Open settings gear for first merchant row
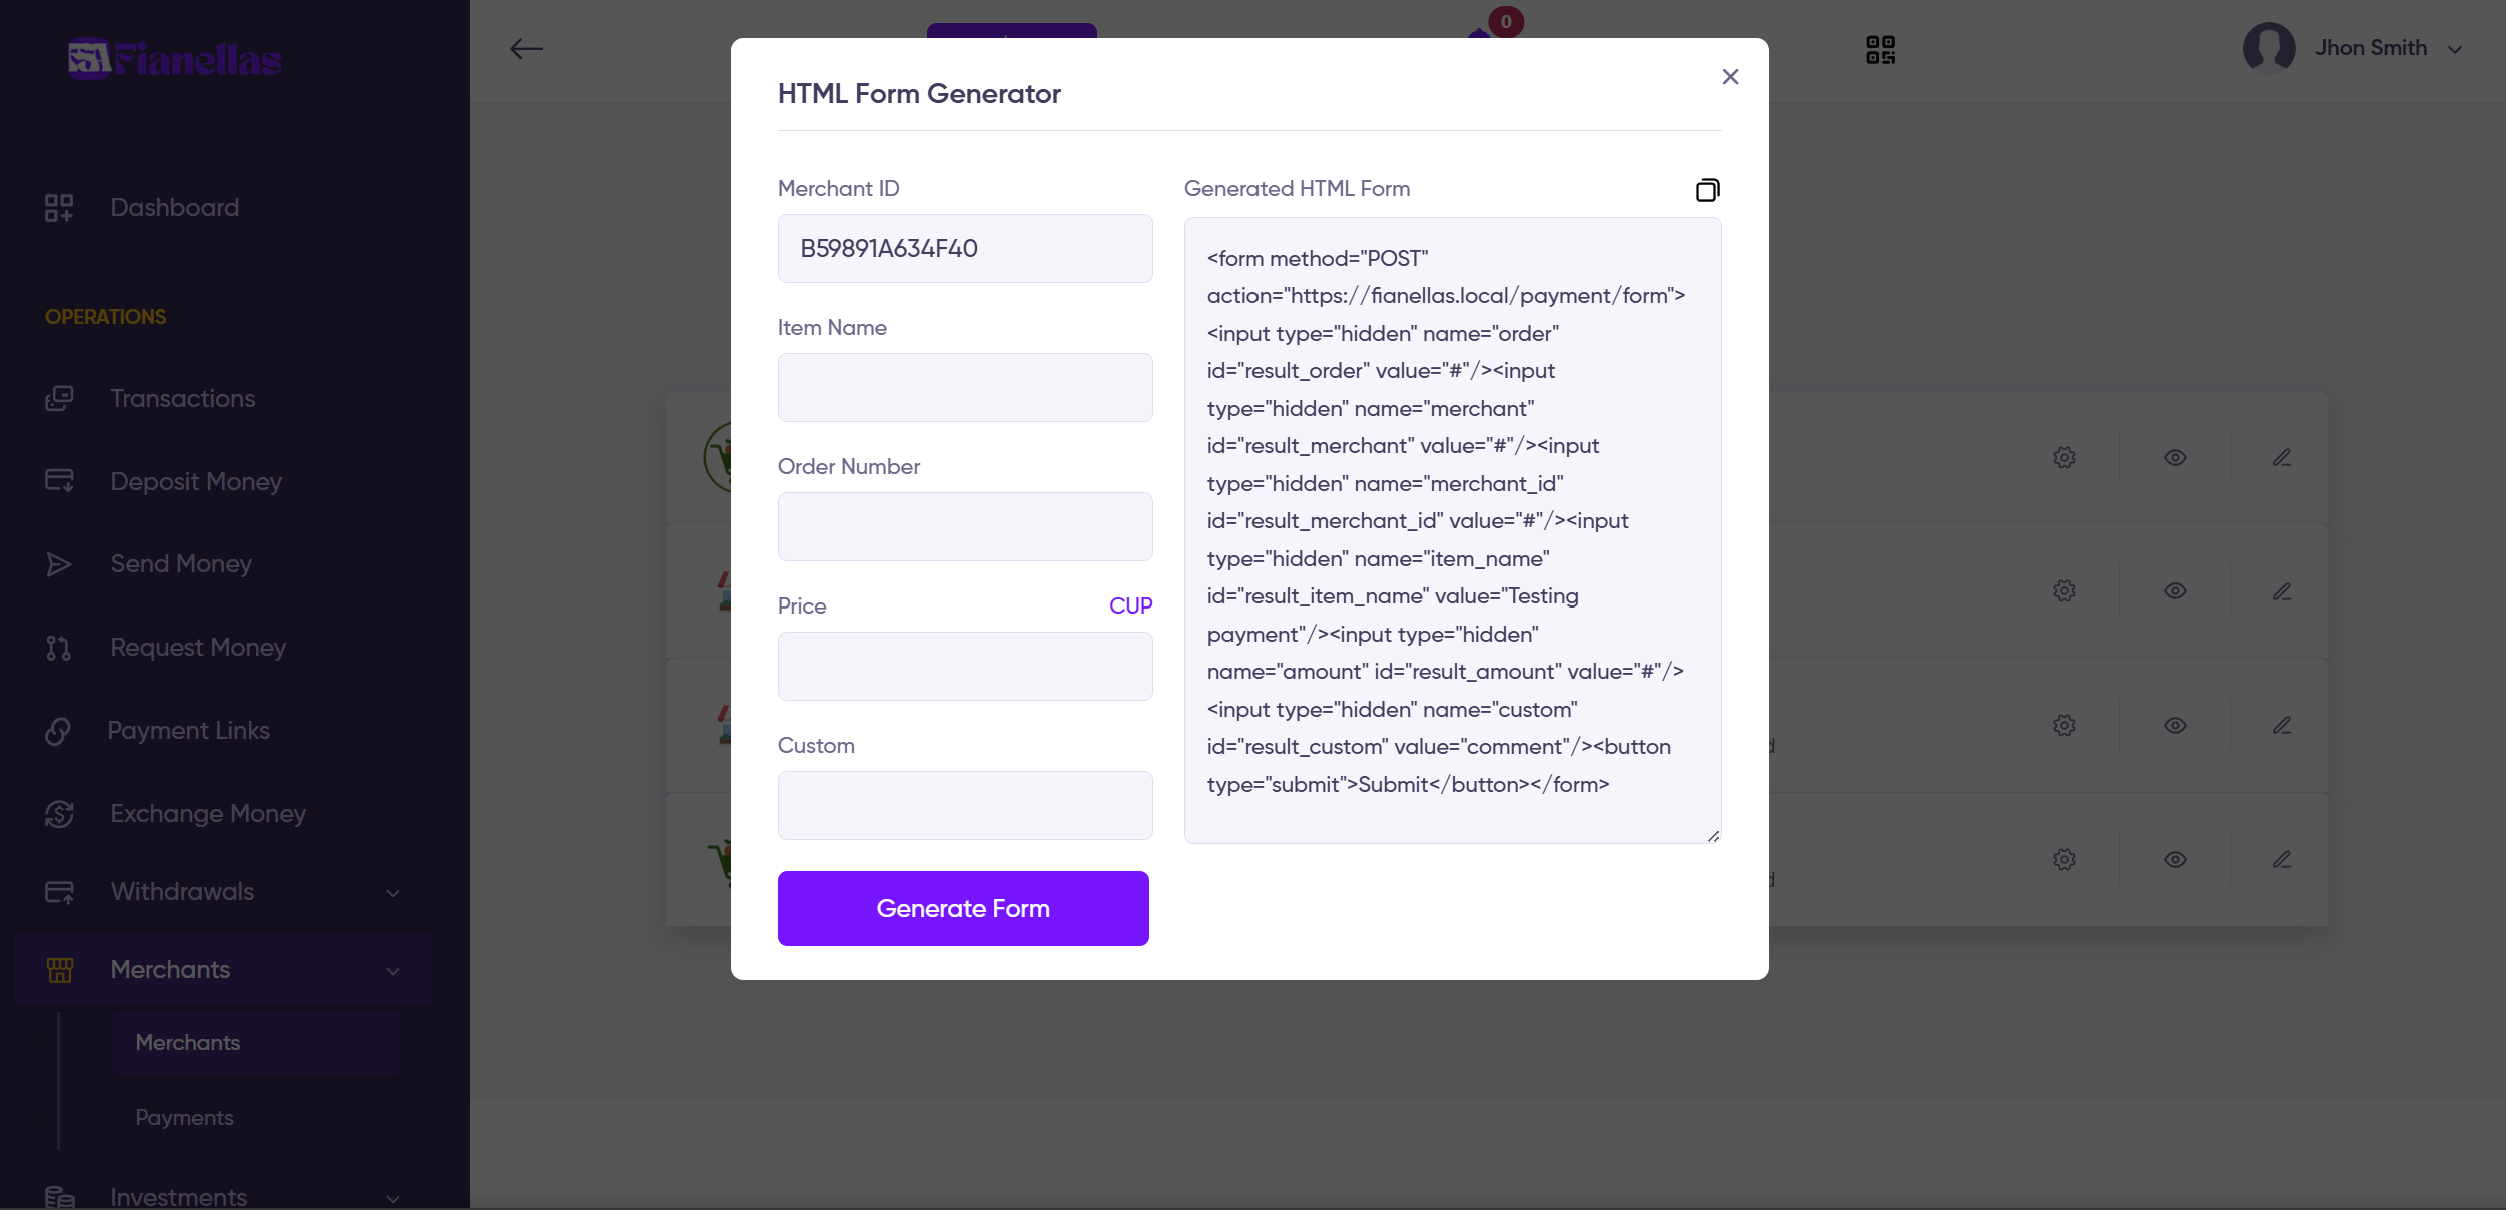The image size is (2506, 1210). 2064,458
